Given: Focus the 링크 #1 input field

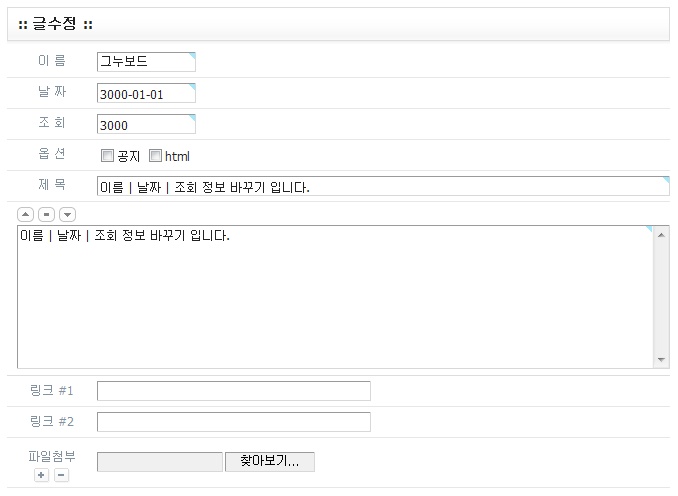Looking at the screenshot, I should tap(233, 390).
